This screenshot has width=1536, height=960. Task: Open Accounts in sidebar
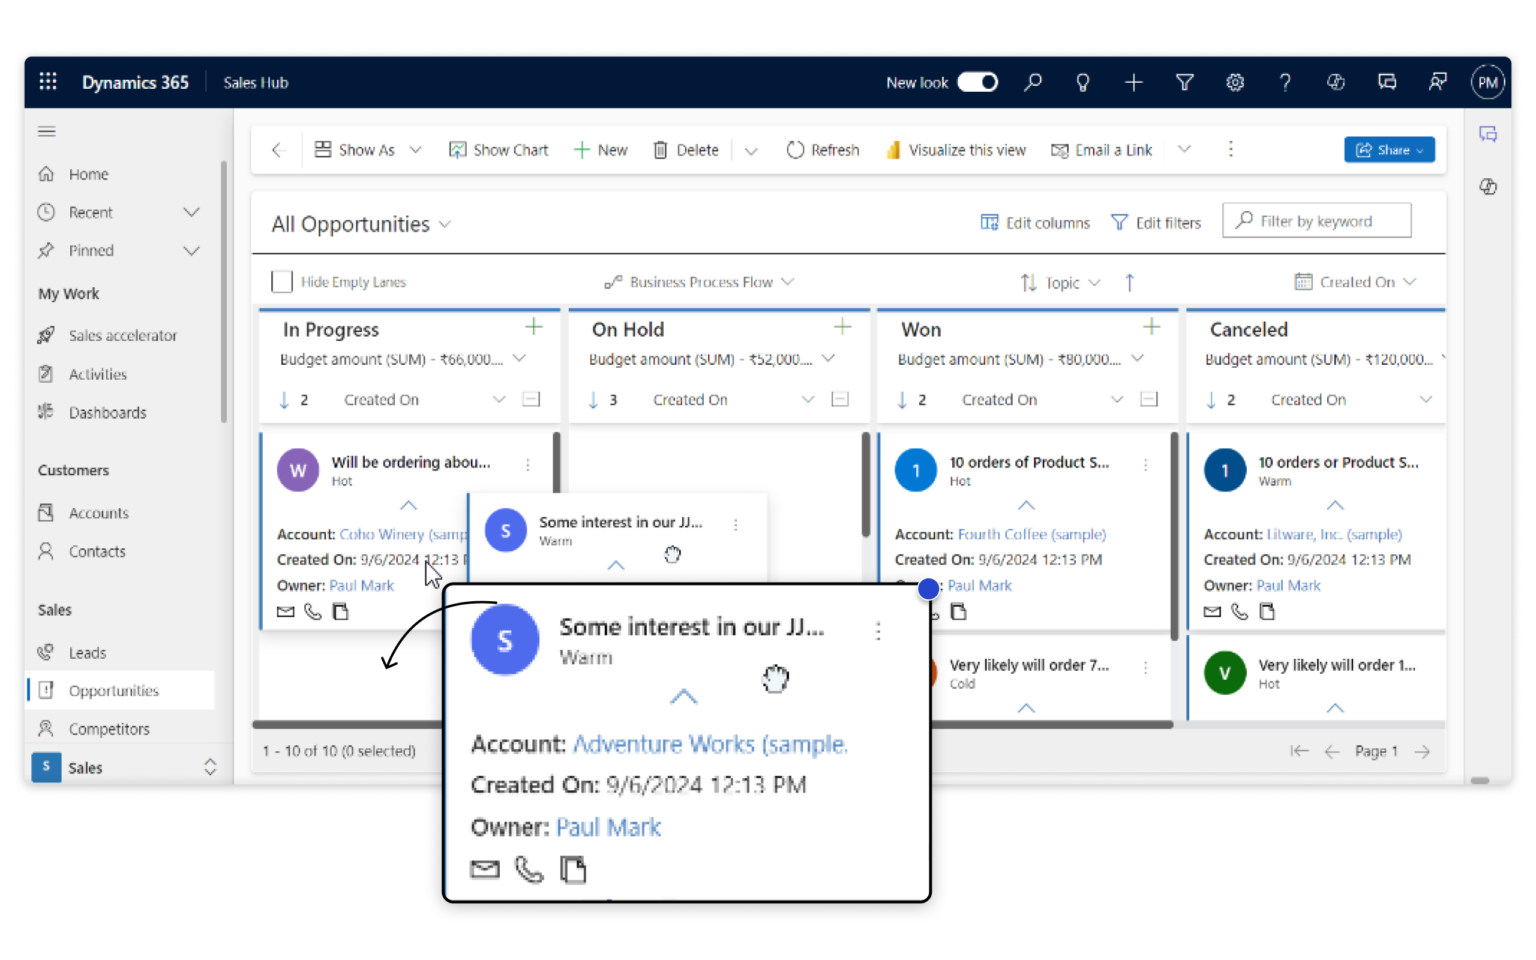(98, 513)
